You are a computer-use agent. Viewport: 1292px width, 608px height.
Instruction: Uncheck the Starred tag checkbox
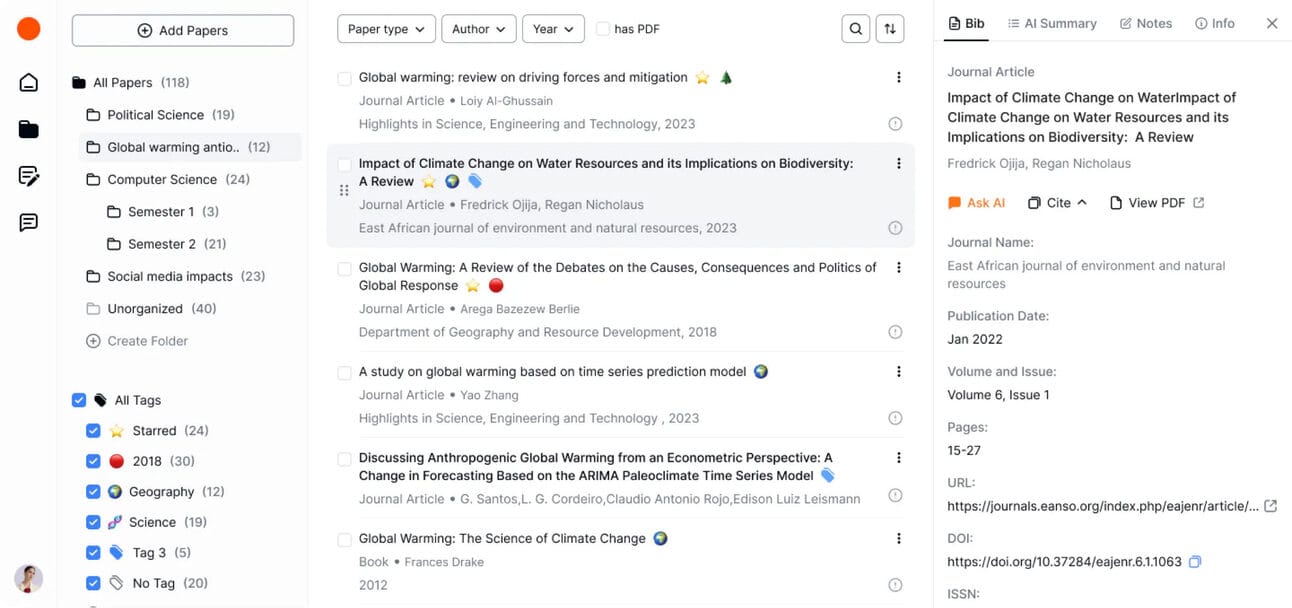click(93, 431)
